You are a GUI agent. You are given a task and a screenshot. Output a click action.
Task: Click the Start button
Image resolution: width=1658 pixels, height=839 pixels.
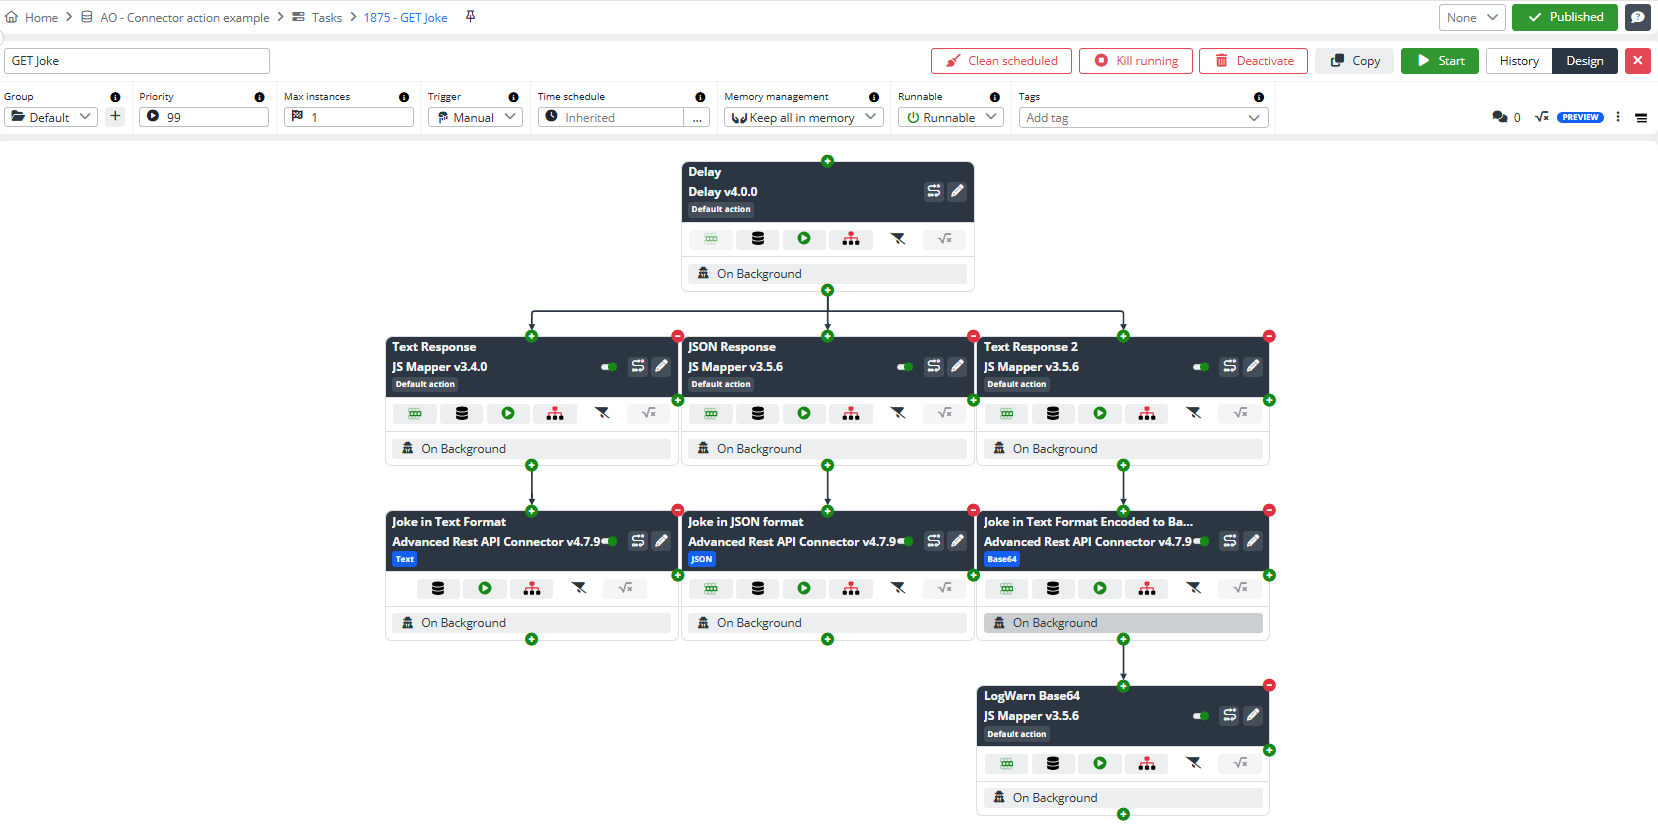click(x=1439, y=61)
